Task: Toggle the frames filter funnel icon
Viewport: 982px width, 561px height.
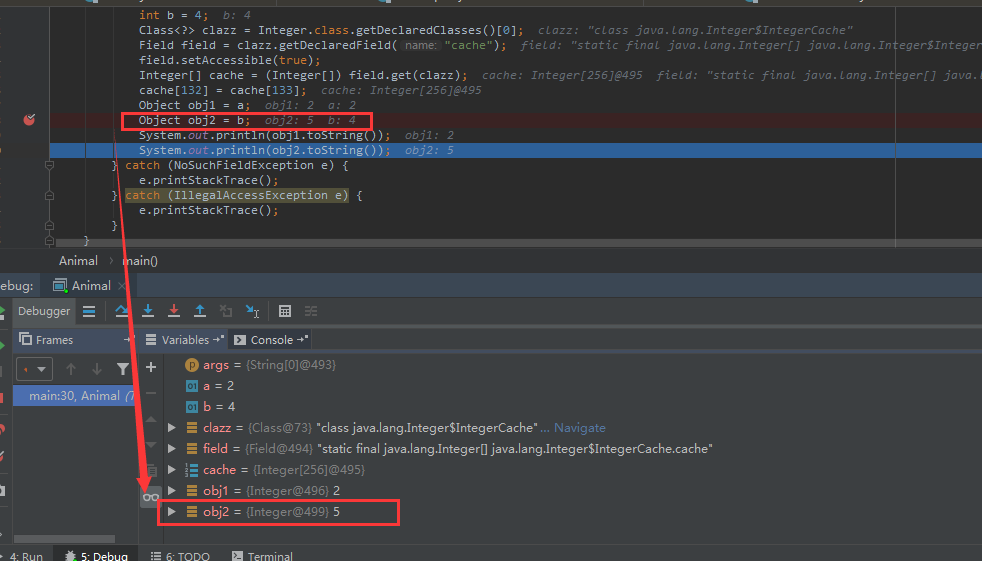Action: pyautogui.click(x=123, y=369)
